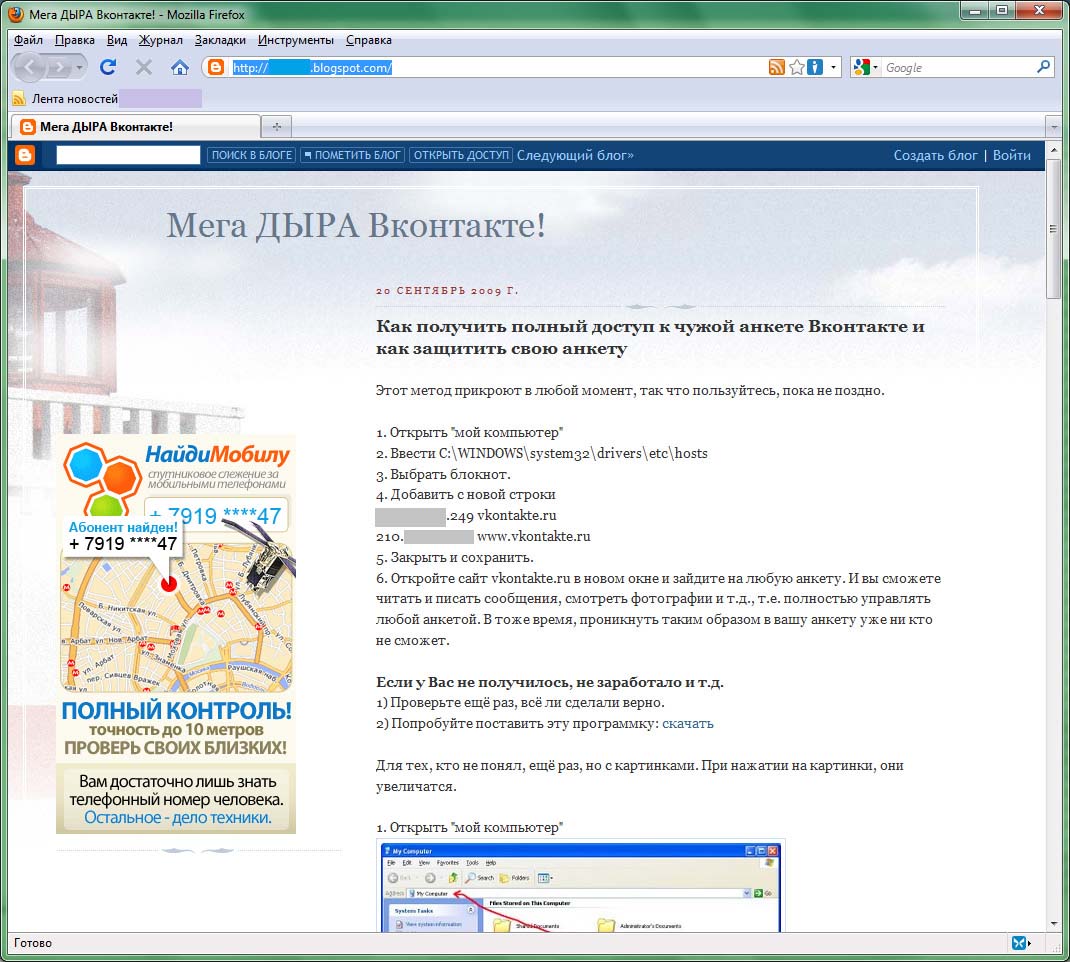Viewport: 1070px width, 962px height.
Task: Go to the Home page
Action: [x=179, y=67]
